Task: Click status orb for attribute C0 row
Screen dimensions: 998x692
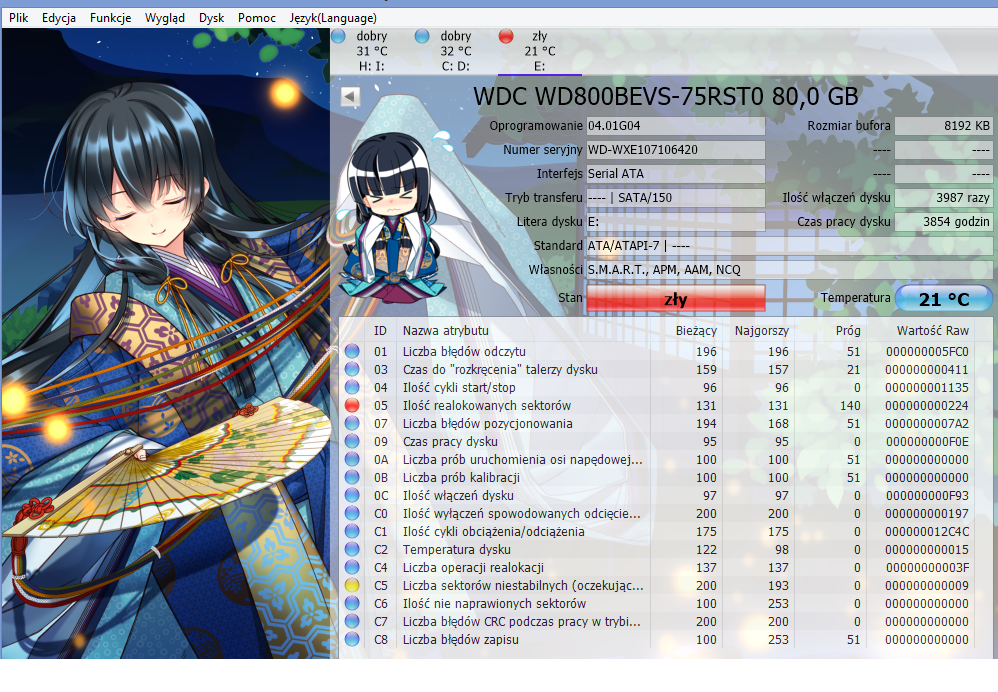Action: tap(352, 513)
